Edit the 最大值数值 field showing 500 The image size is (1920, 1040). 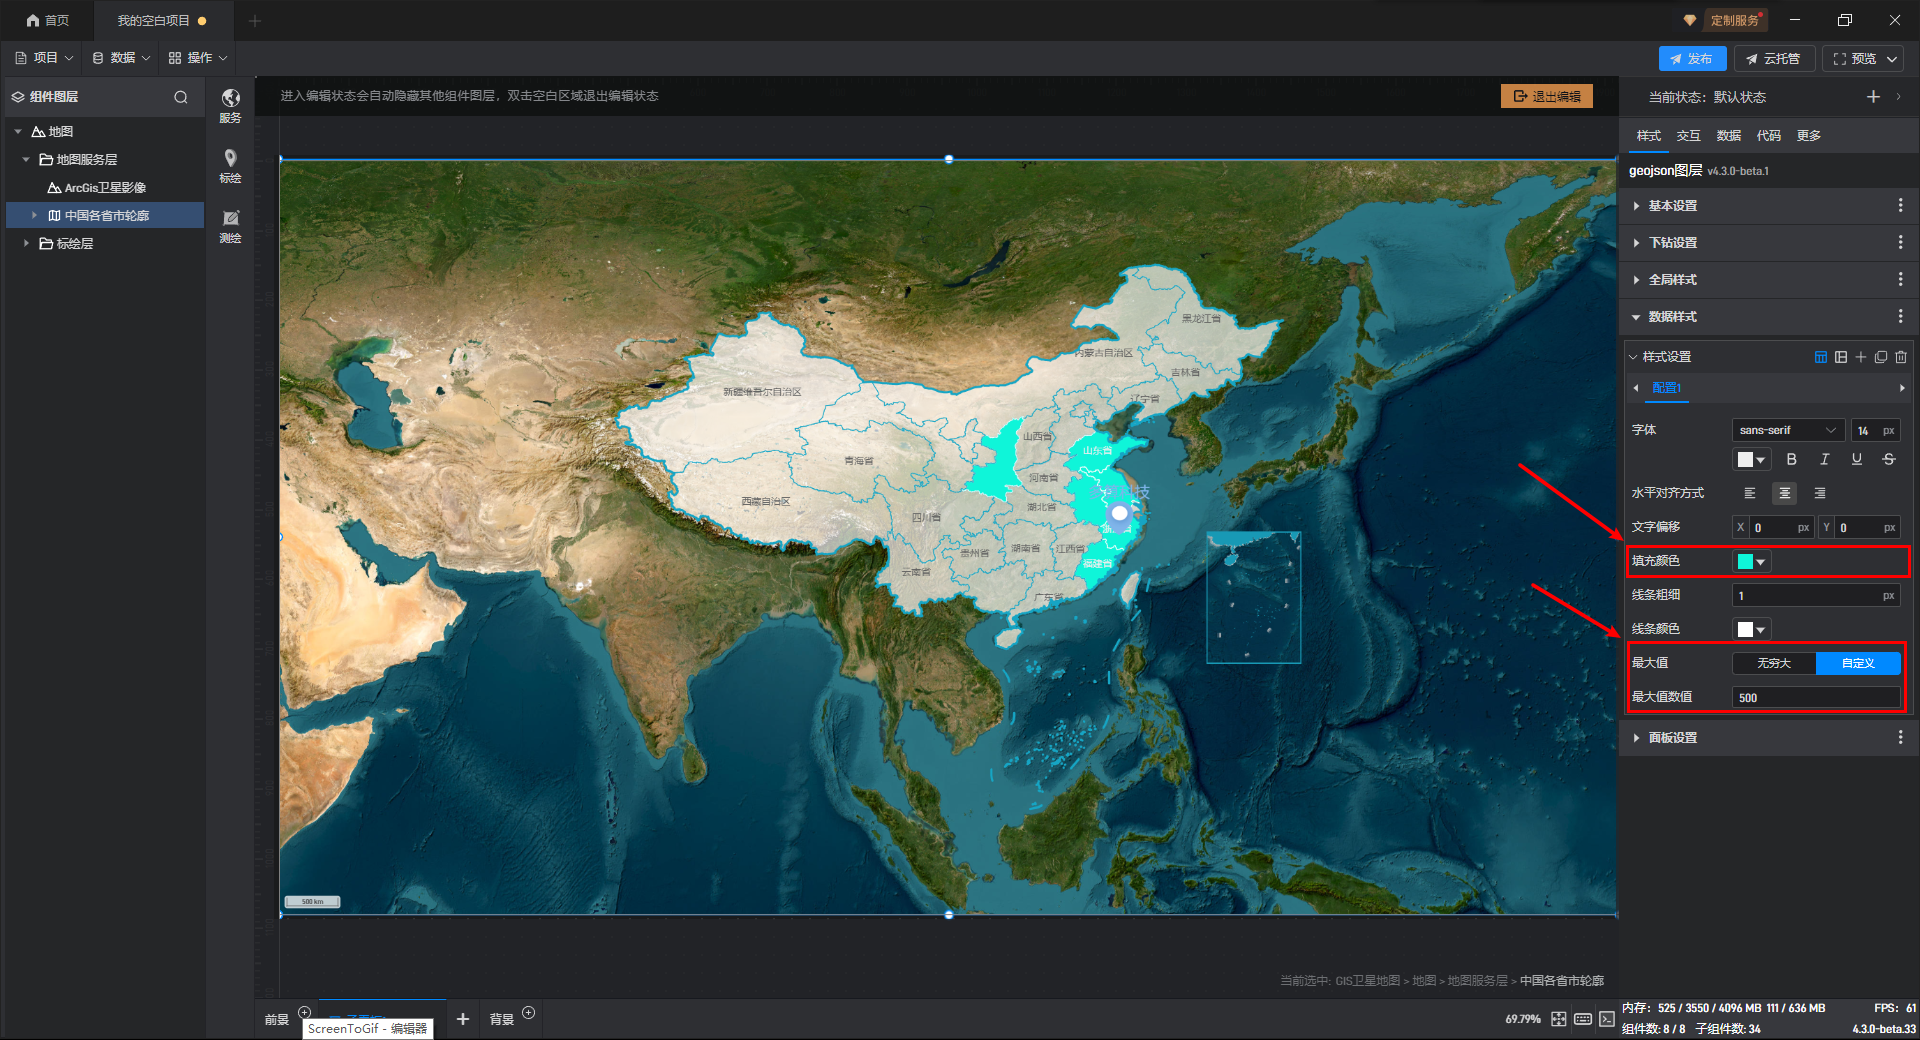[x=1816, y=698]
